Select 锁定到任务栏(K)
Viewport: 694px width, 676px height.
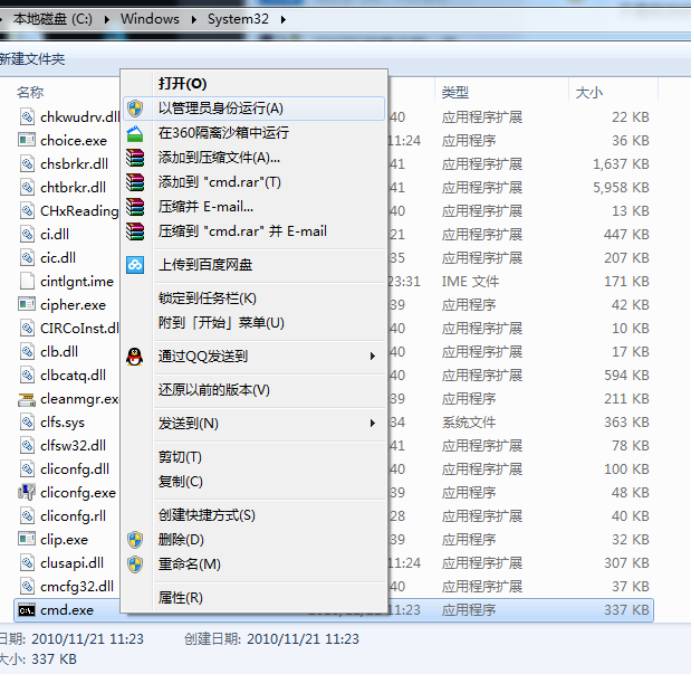254,298
